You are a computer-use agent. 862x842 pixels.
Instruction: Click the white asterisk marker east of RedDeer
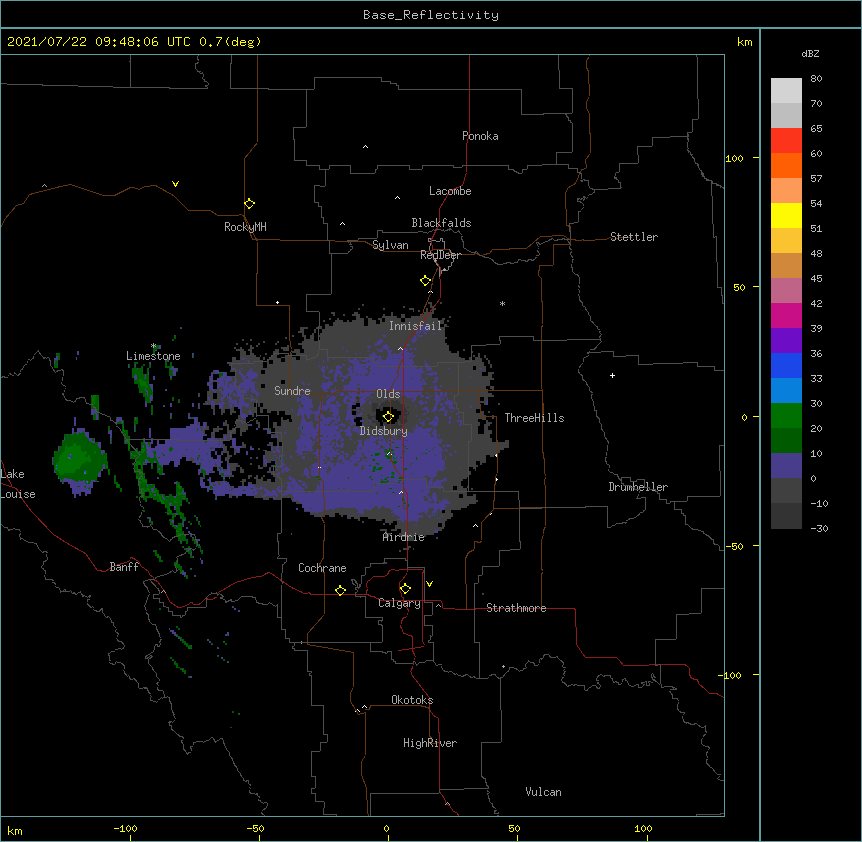[502, 303]
